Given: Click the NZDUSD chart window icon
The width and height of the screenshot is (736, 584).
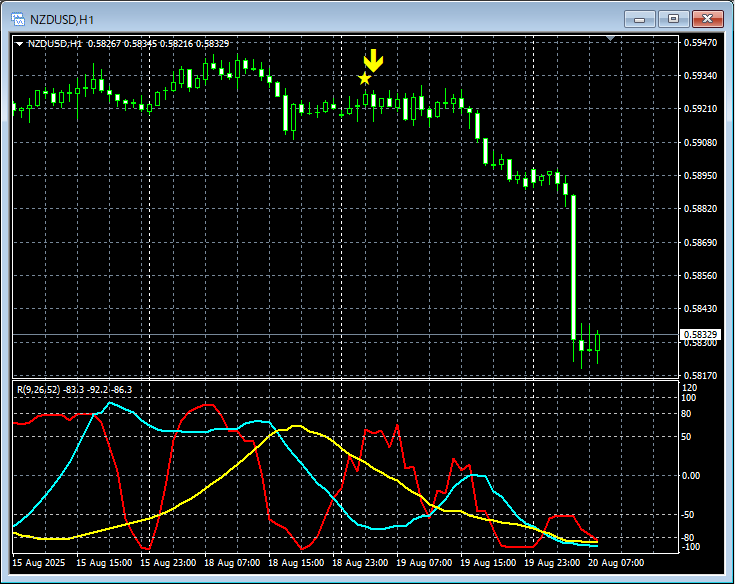Looking at the screenshot, I should coord(18,19).
